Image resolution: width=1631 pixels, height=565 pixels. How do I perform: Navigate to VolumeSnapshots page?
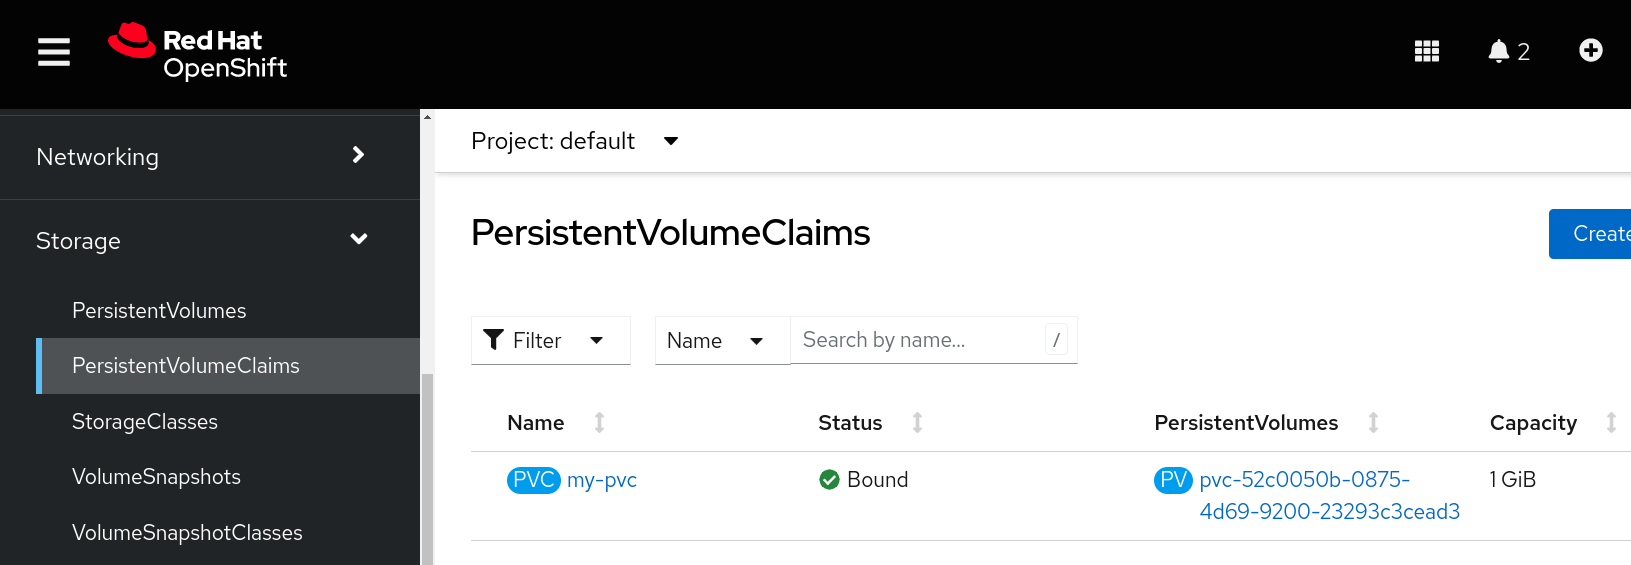tap(156, 477)
